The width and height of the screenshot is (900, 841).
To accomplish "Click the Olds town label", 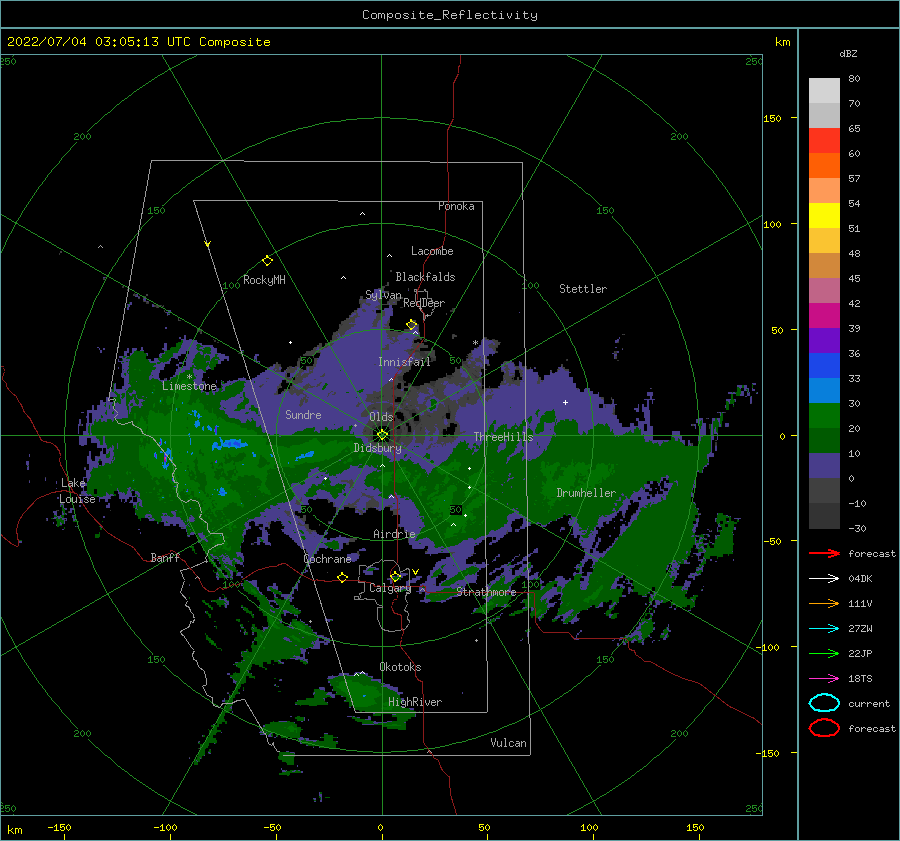I will tap(381, 417).
